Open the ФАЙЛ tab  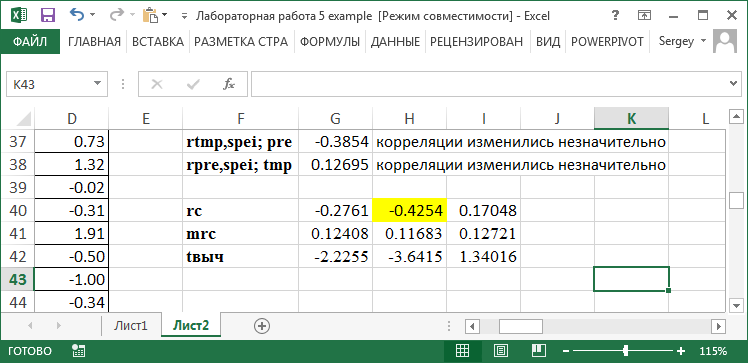[30, 41]
